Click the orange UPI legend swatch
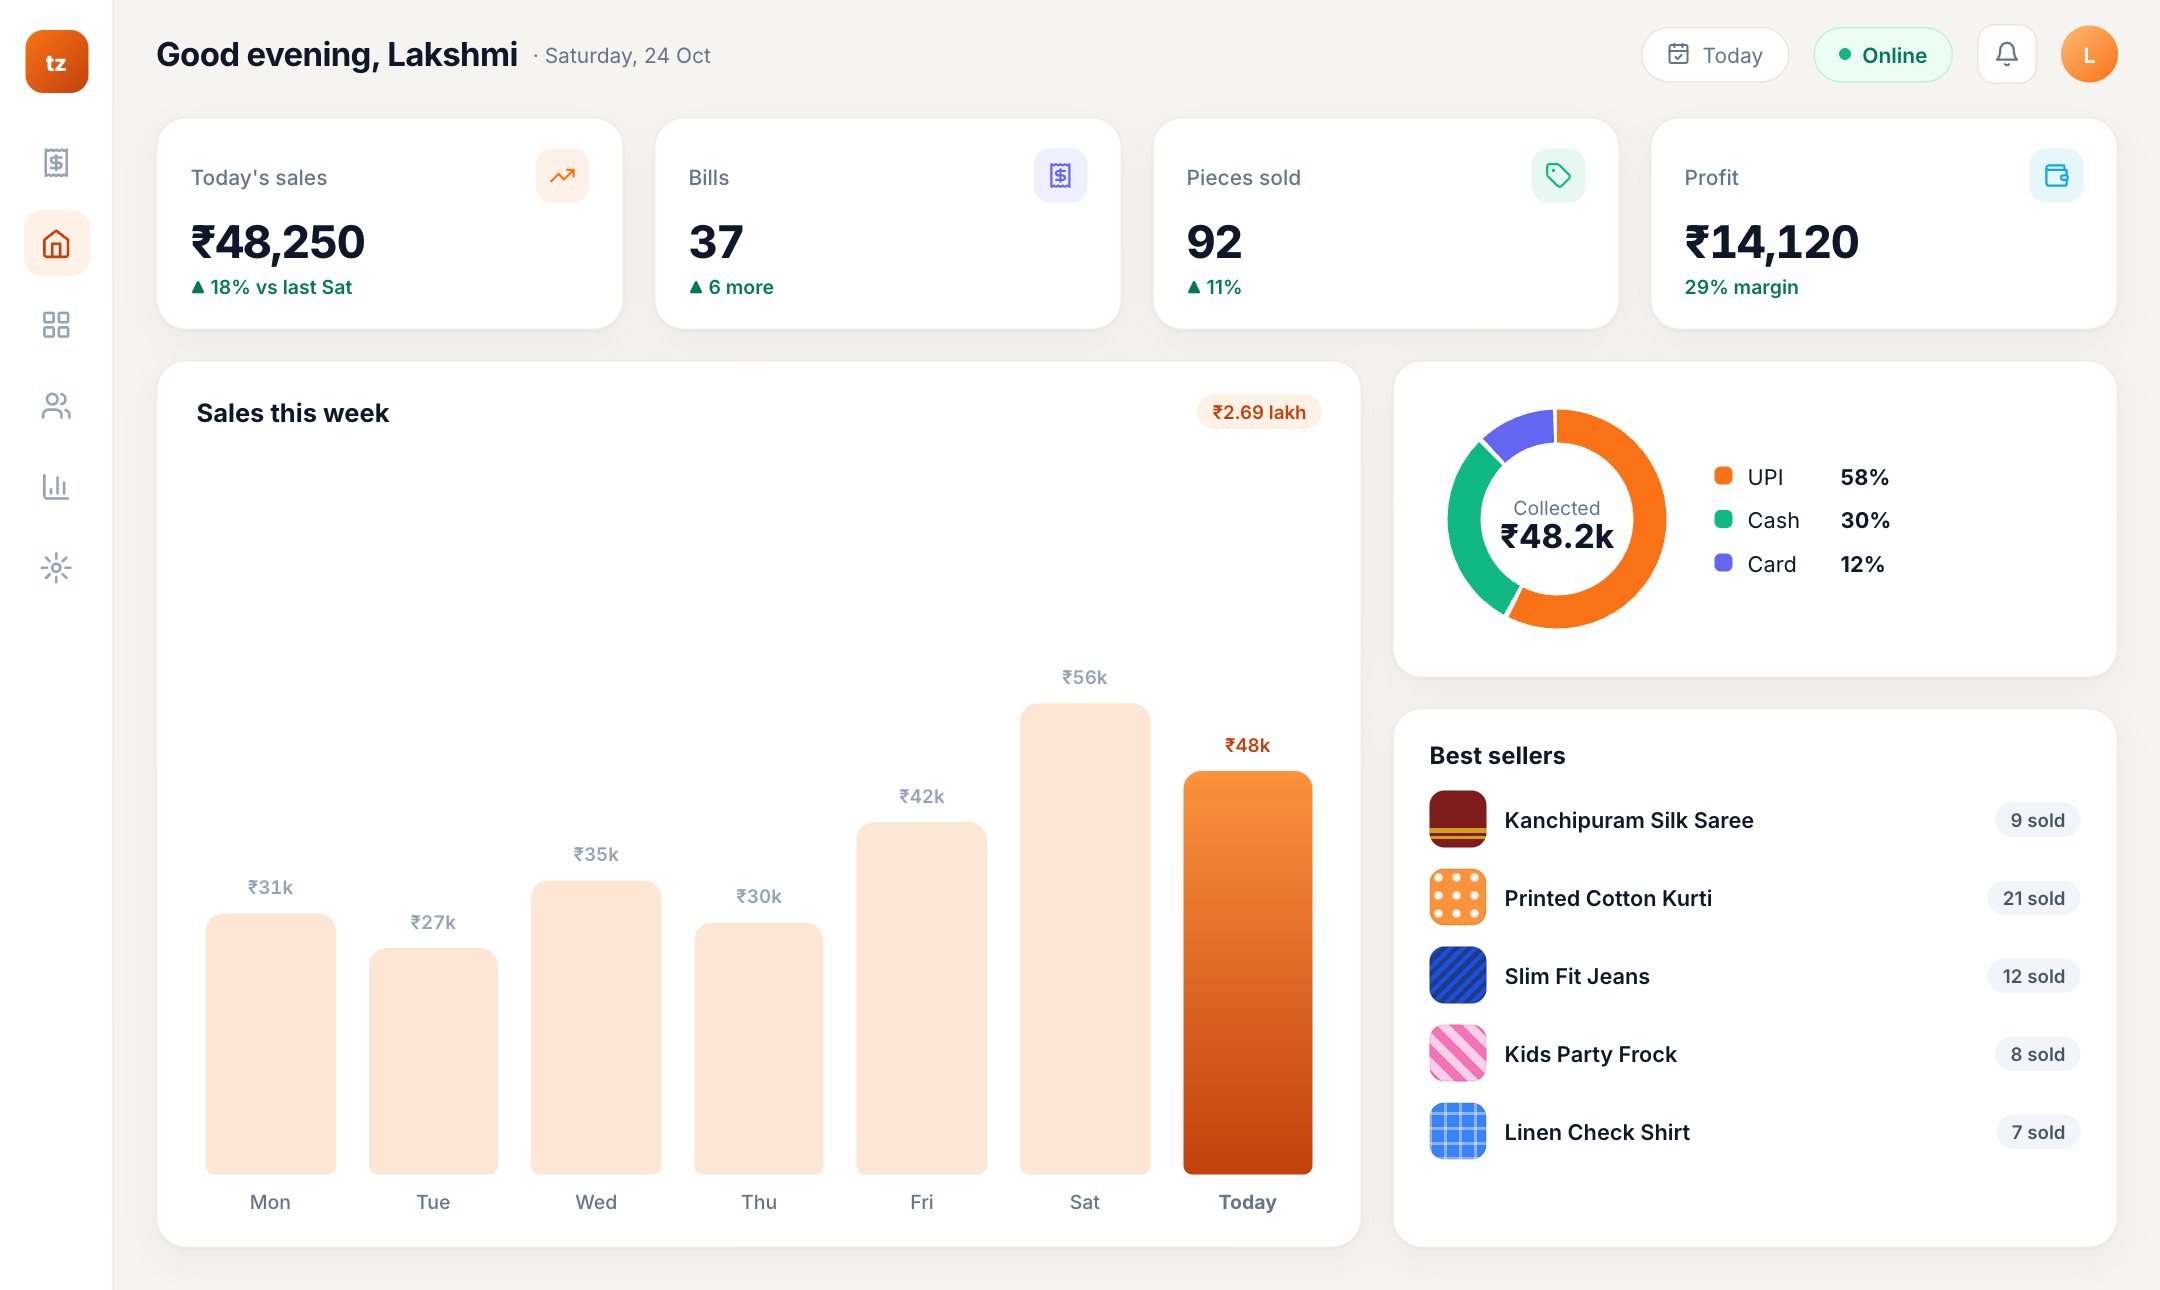Image resolution: width=2160 pixels, height=1290 pixels. pyautogui.click(x=1723, y=476)
